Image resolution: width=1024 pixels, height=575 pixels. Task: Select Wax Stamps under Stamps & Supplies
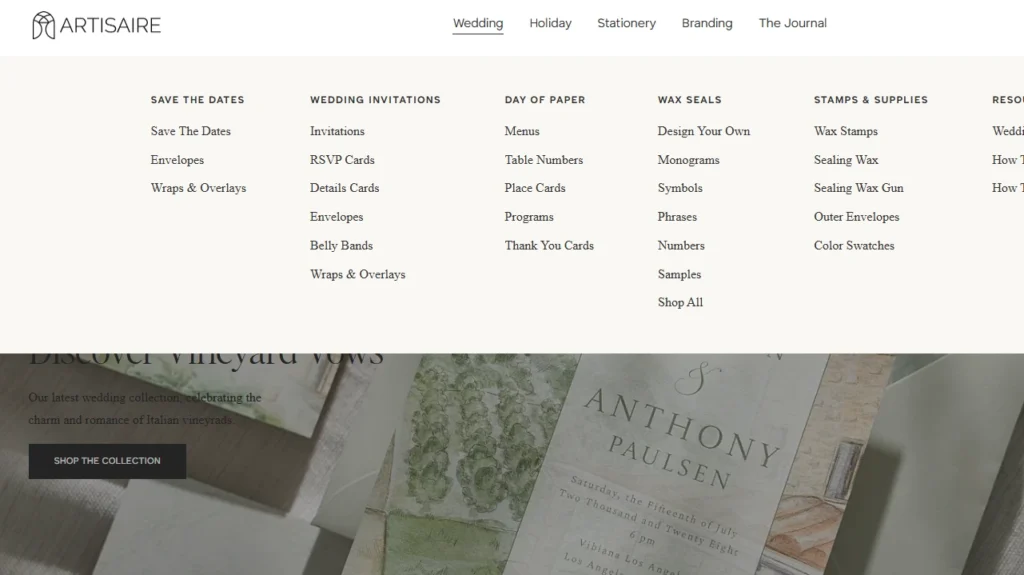845,131
